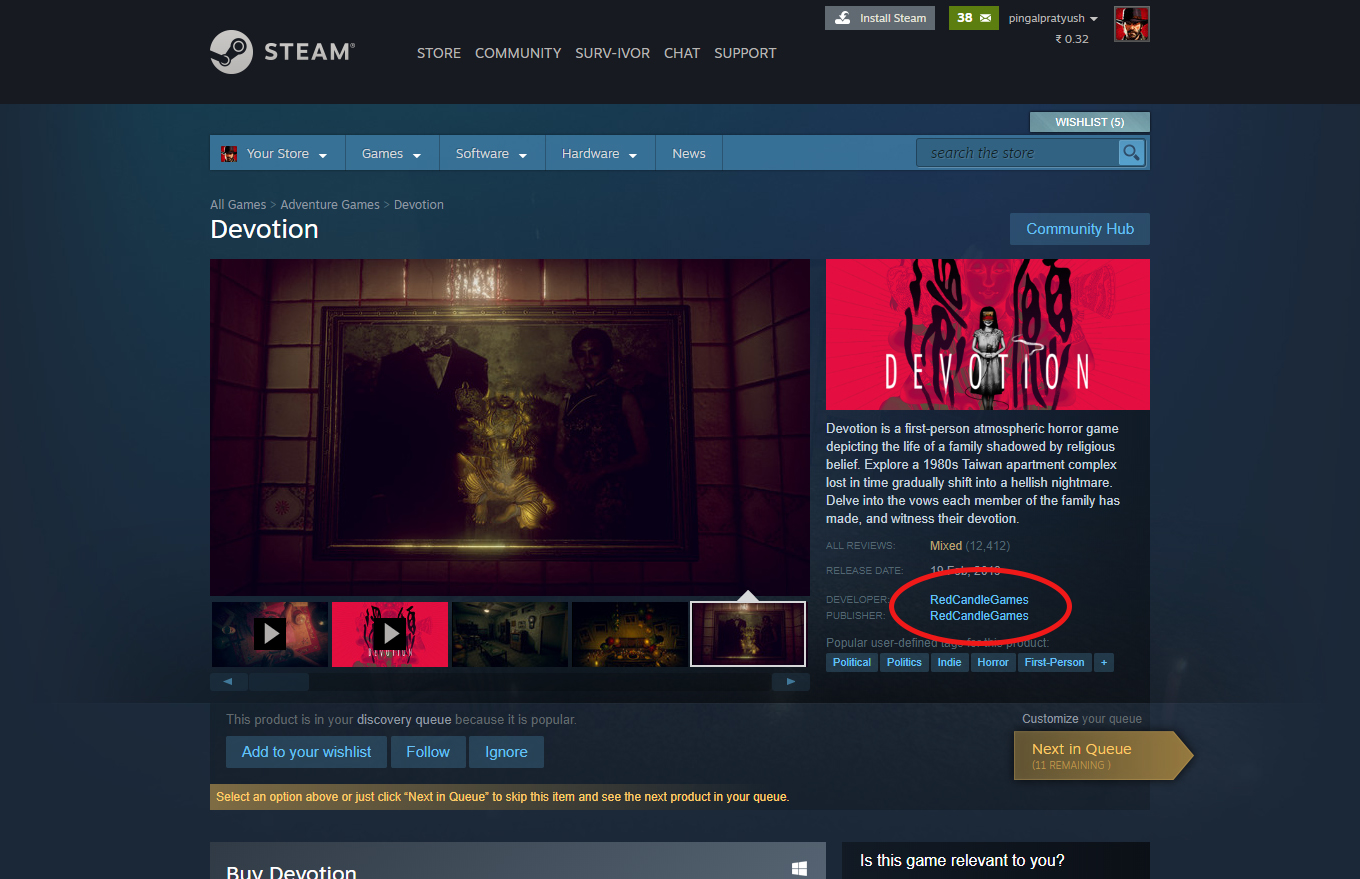Click the Windows platform icon
This screenshot has height=879, width=1360.
799,869
